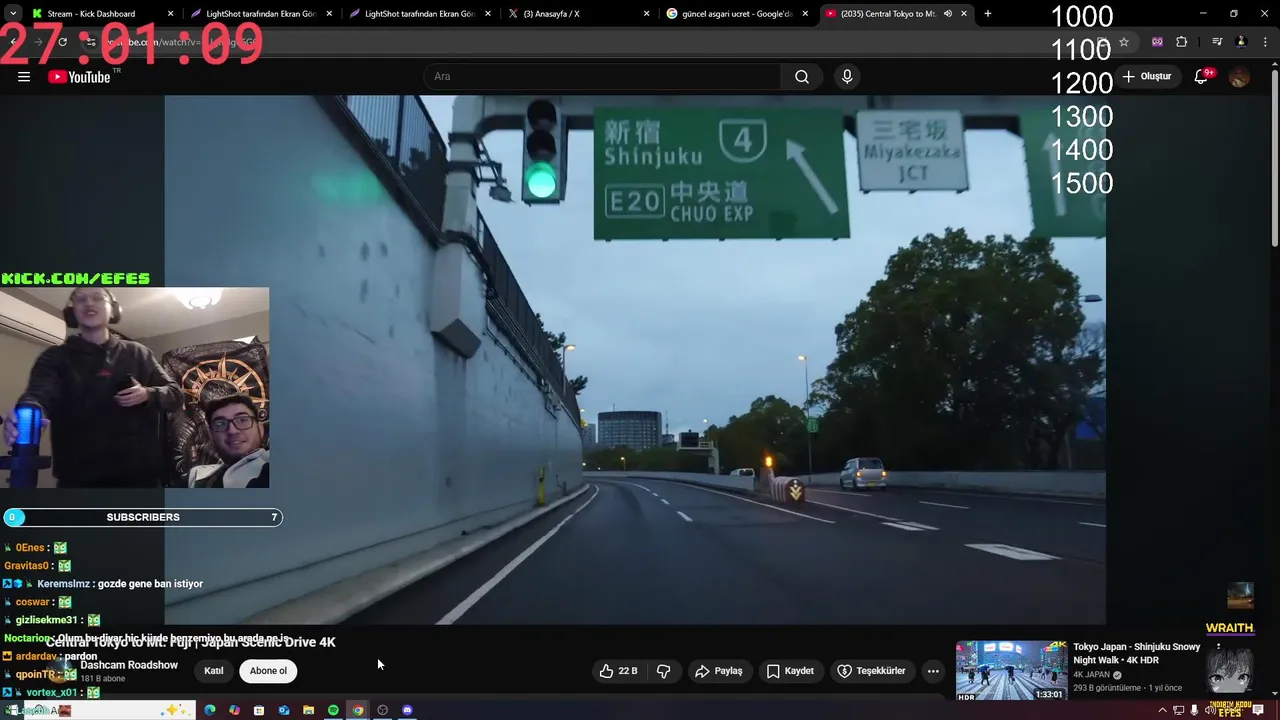Open the Oluştur create menu
The image size is (1280, 720).
[1147, 77]
